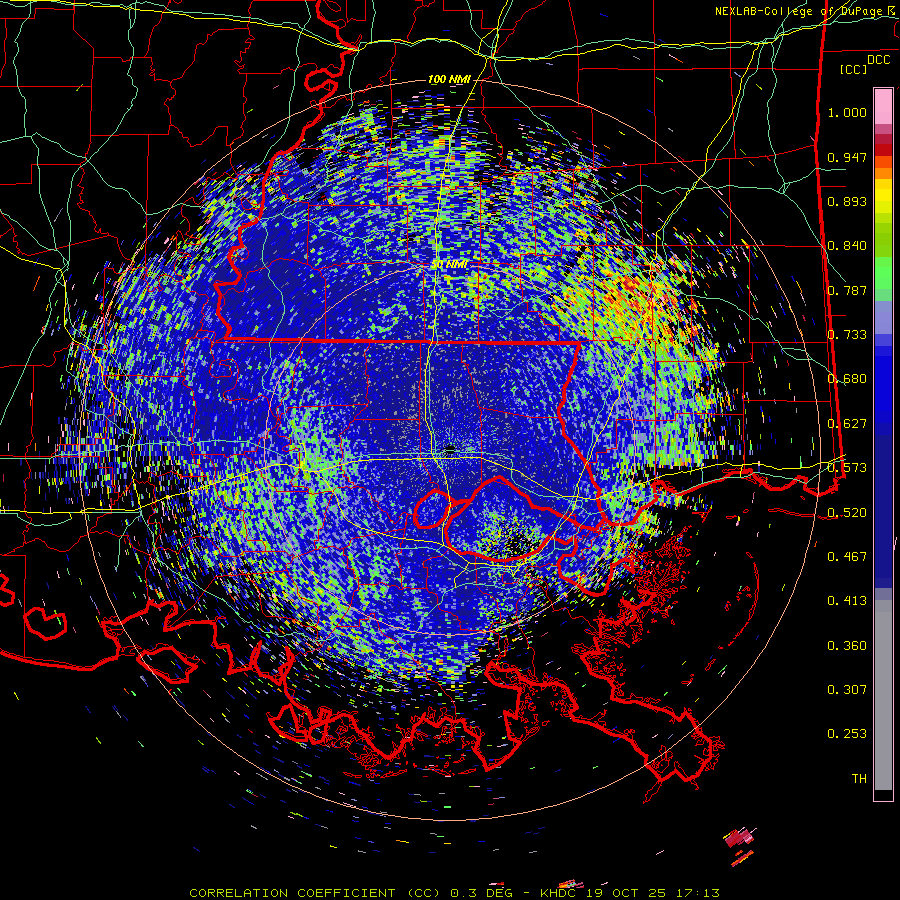
Task: Click the 0.893 legend value
Action: click(x=847, y=201)
